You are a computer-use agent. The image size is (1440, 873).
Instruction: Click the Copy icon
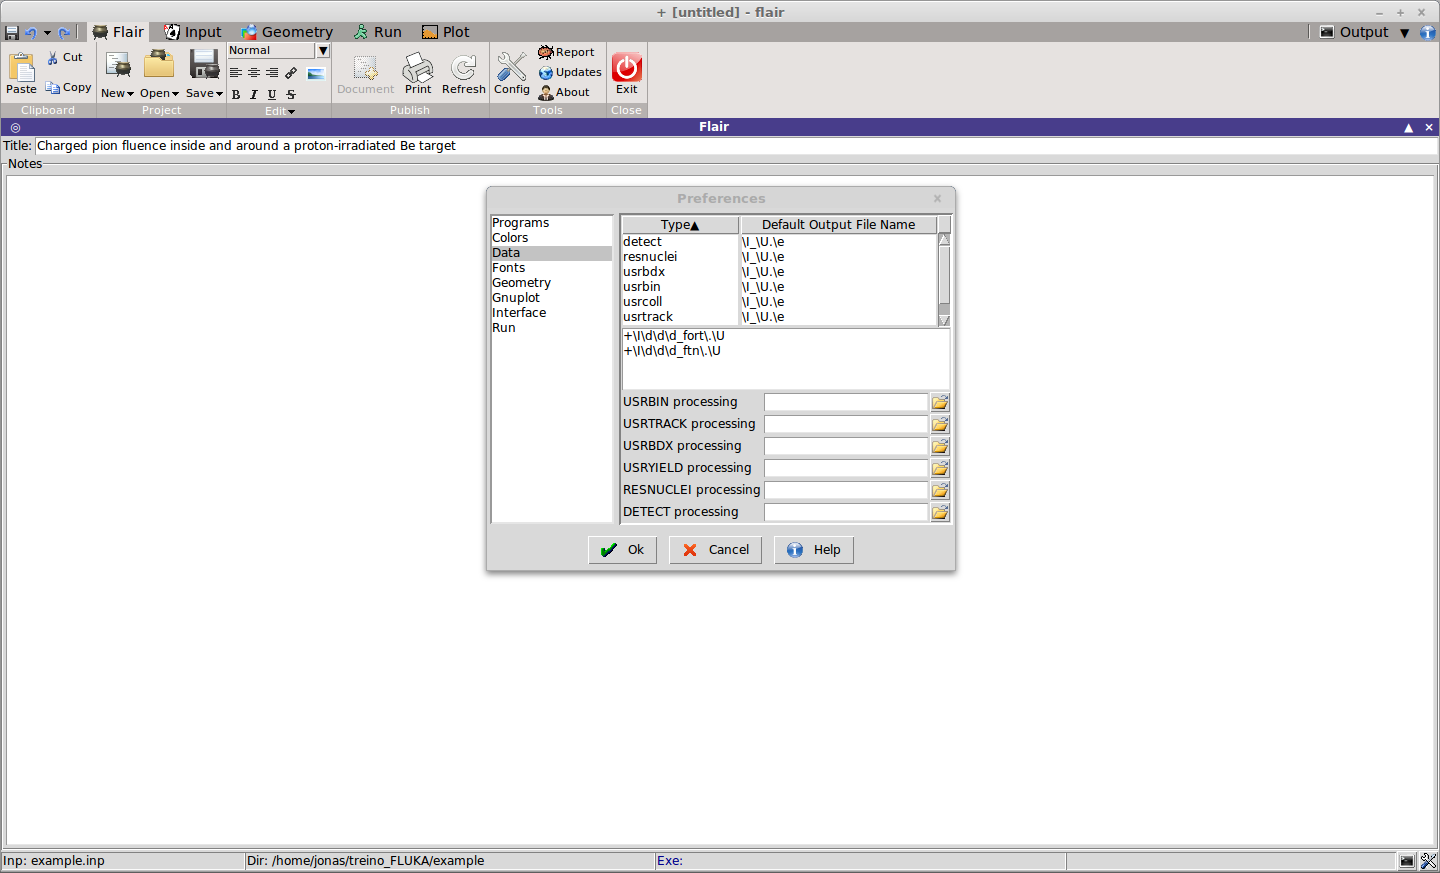click(52, 88)
